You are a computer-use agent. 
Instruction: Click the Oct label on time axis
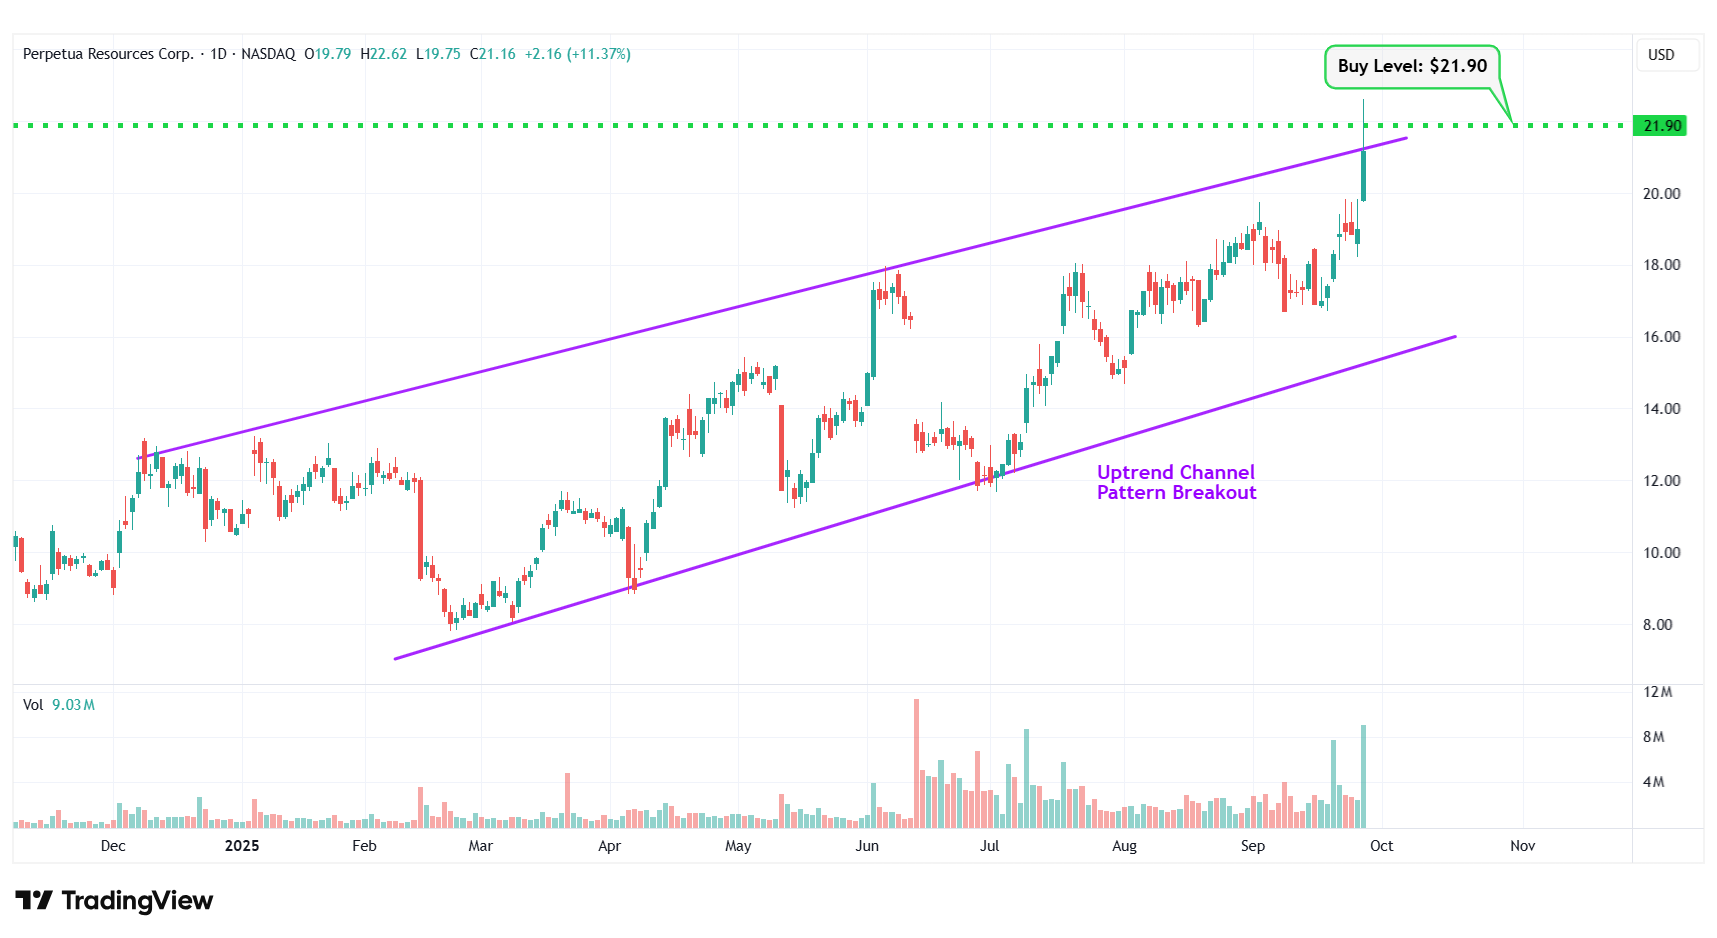(1381, 846)
